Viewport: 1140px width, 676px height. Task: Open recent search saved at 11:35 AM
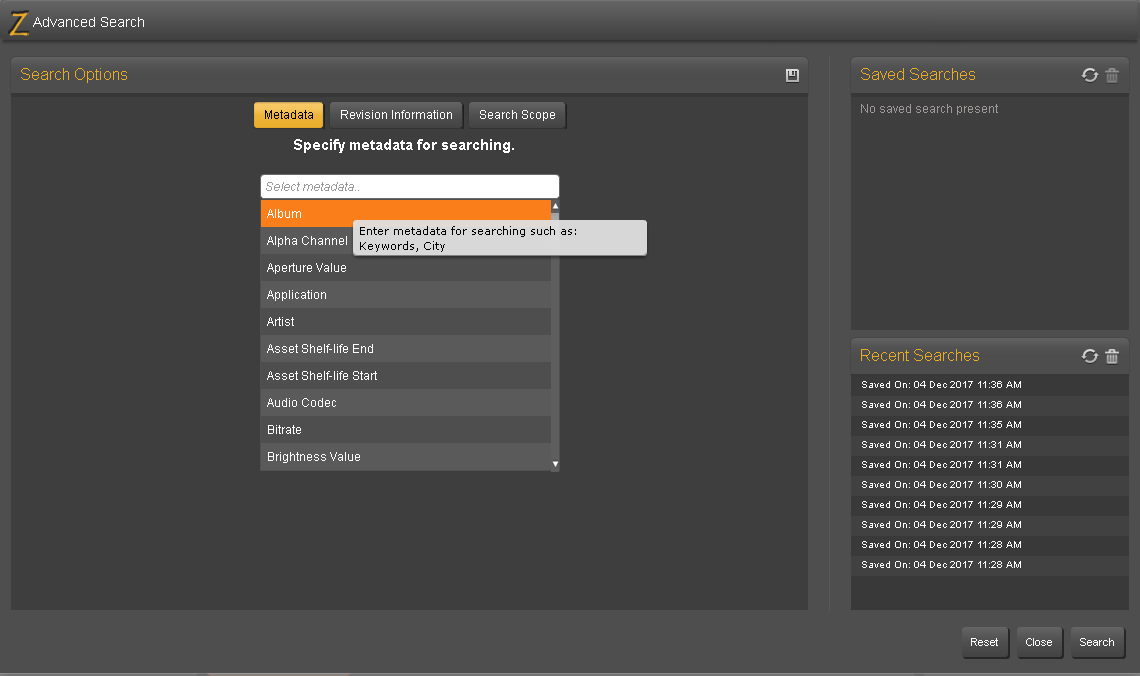[x=990, y=424]
